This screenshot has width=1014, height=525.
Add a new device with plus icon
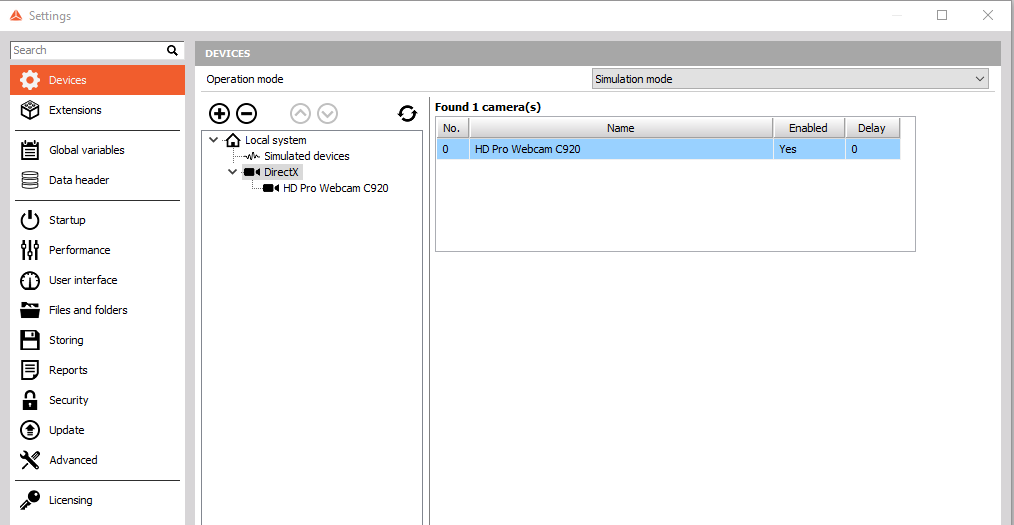220,114
